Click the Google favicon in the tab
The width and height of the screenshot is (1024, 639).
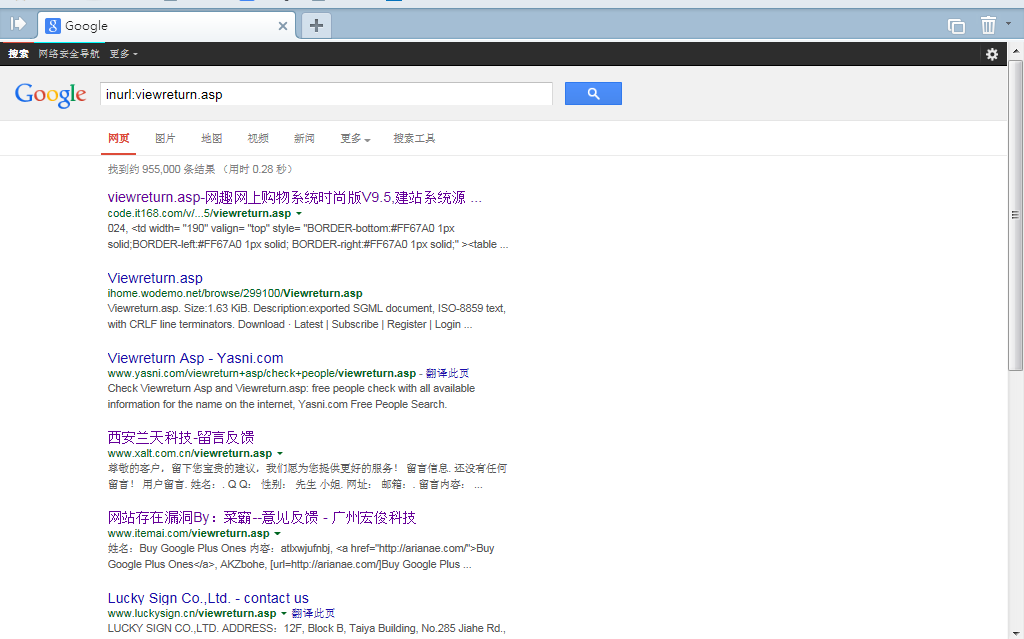point(53,25)
